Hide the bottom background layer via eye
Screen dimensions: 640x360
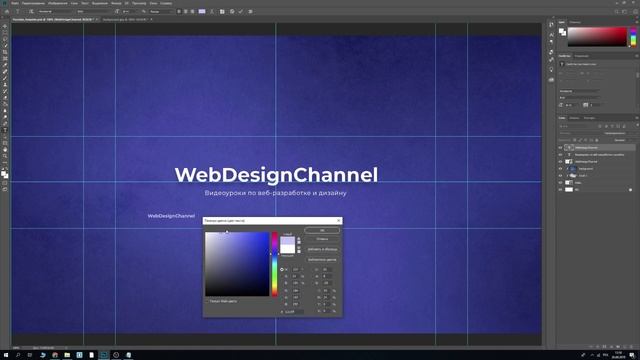click(560, 189)
